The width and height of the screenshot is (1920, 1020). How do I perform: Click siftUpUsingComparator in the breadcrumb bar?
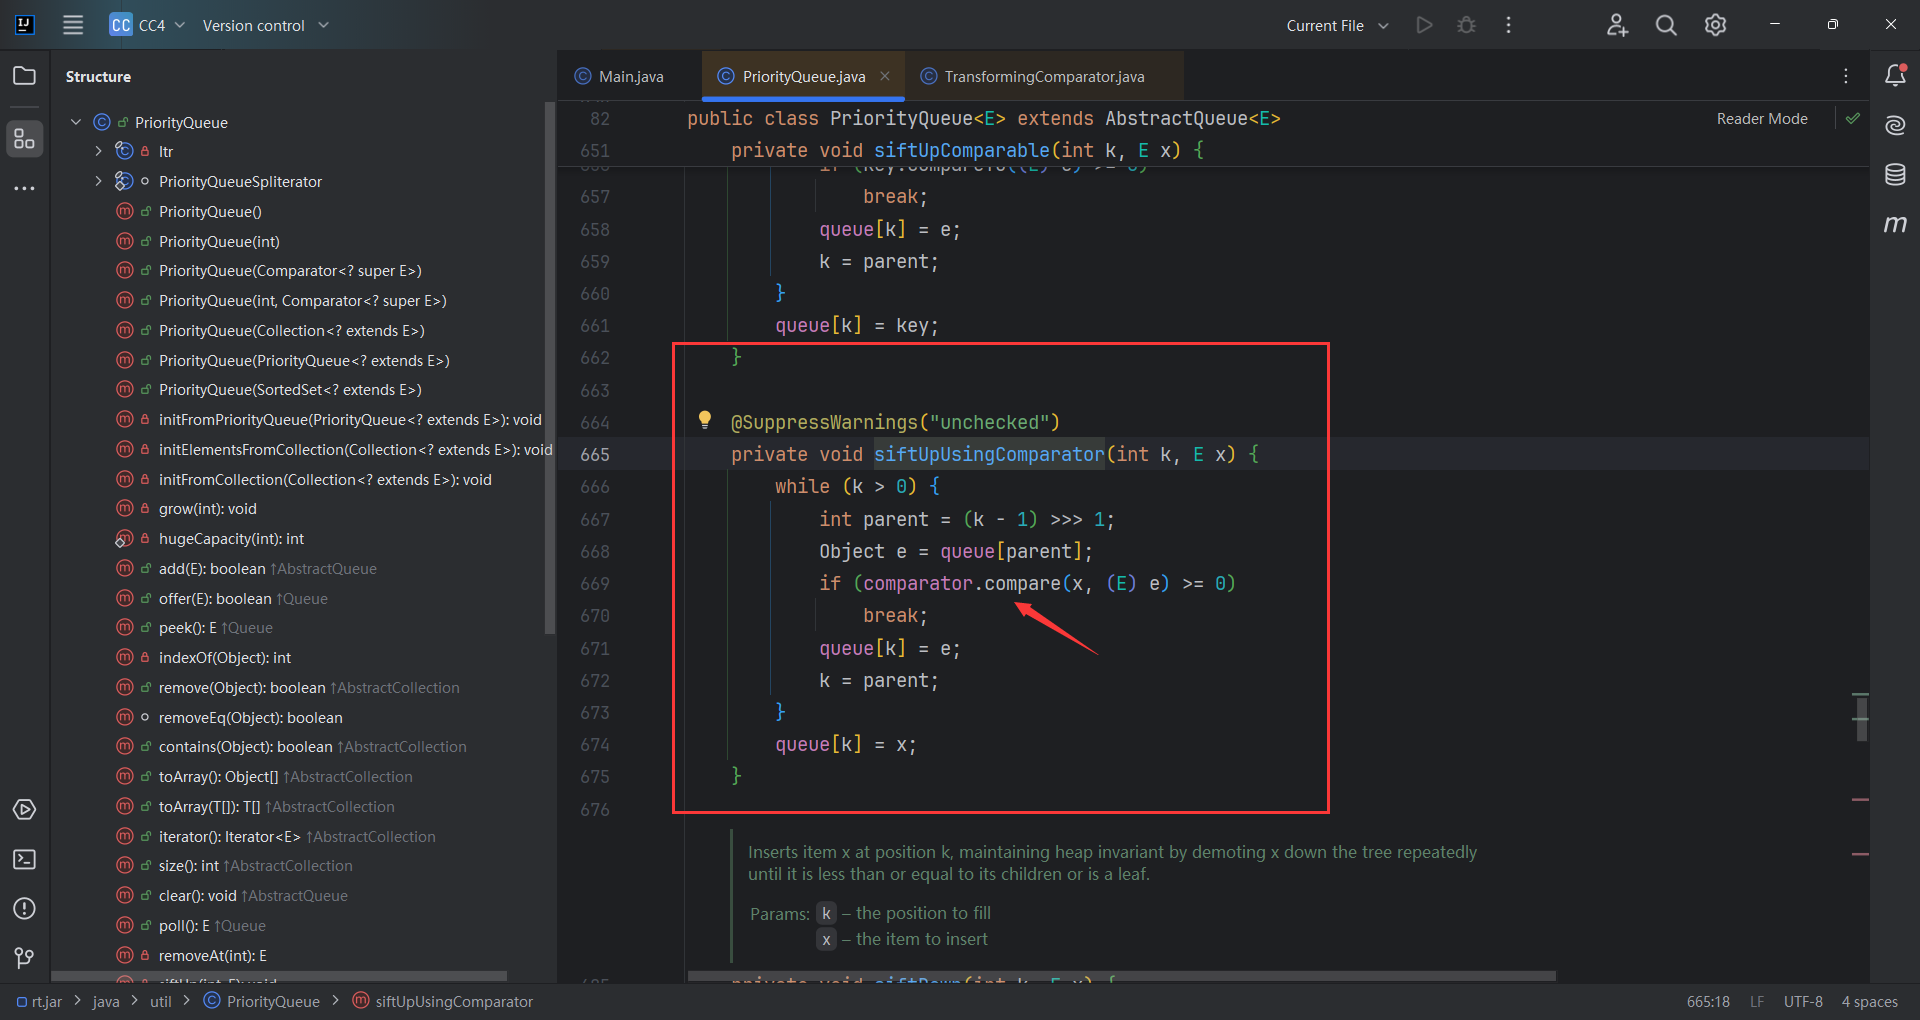click(x=443, y=1001)
